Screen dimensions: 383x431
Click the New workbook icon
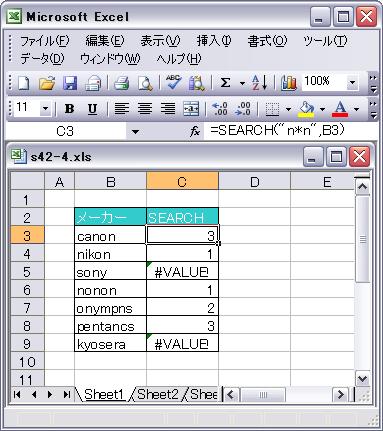23,83
